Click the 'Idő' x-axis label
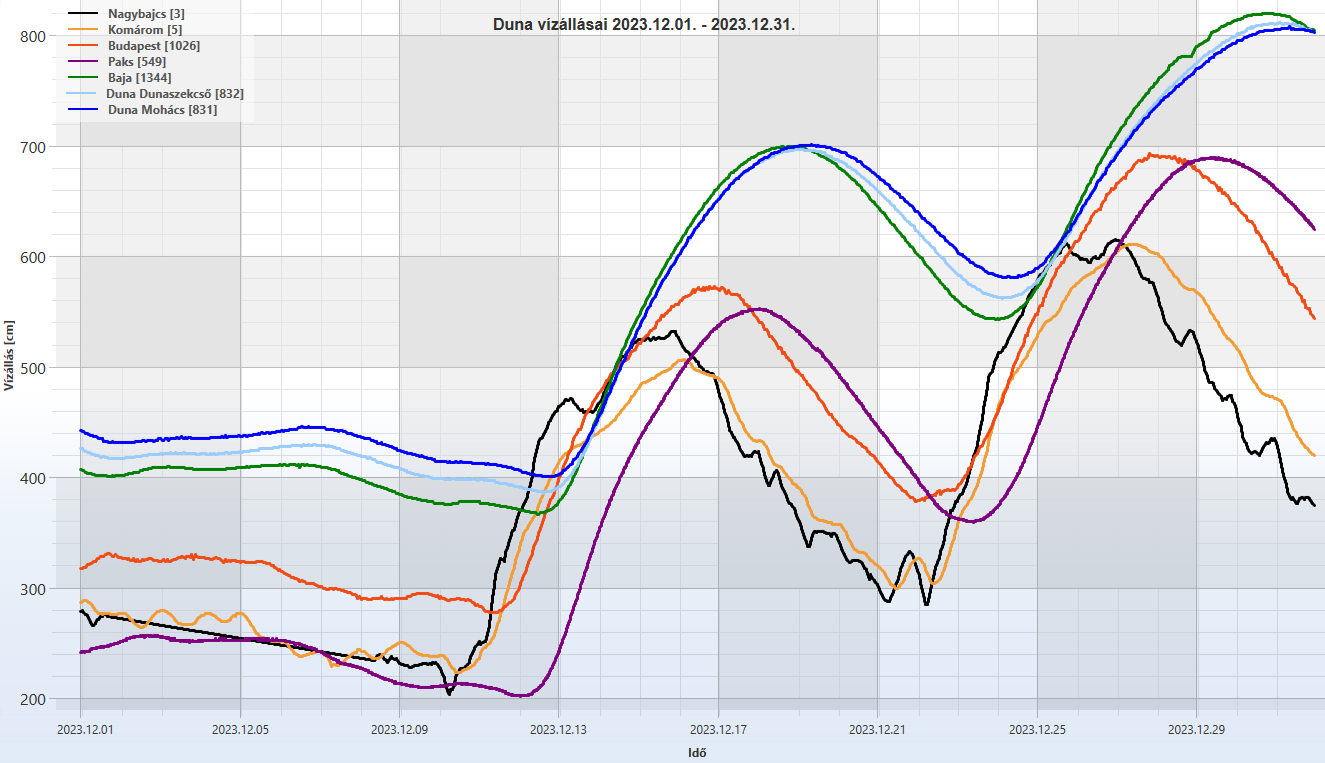The height and width of the screenshot is (763, 1325). click(699, 752)
